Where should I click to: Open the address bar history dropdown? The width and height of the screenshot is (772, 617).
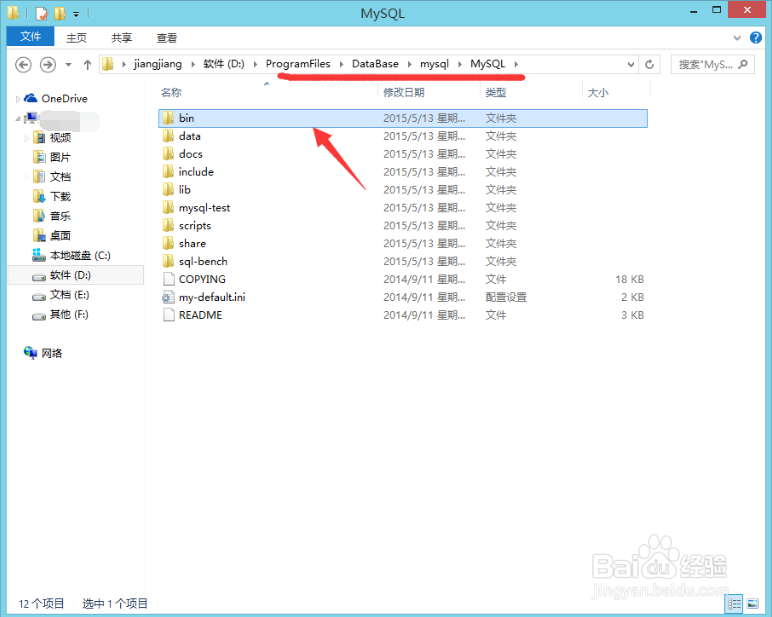630,65
